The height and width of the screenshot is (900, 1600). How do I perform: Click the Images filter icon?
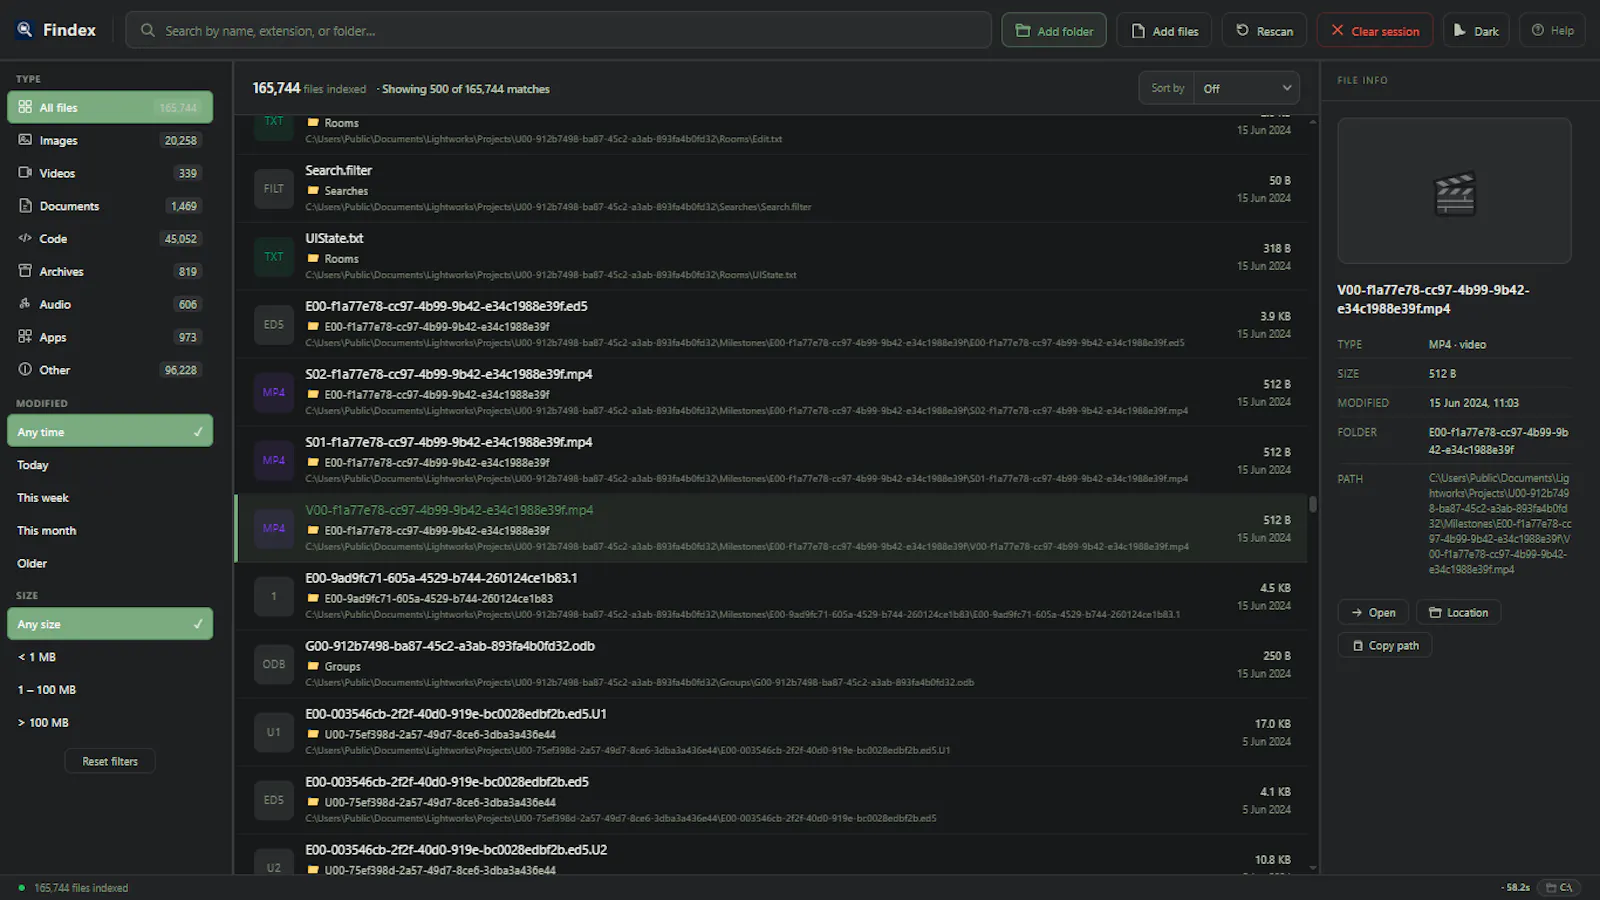pyautogui.click(x=25, y=140)
